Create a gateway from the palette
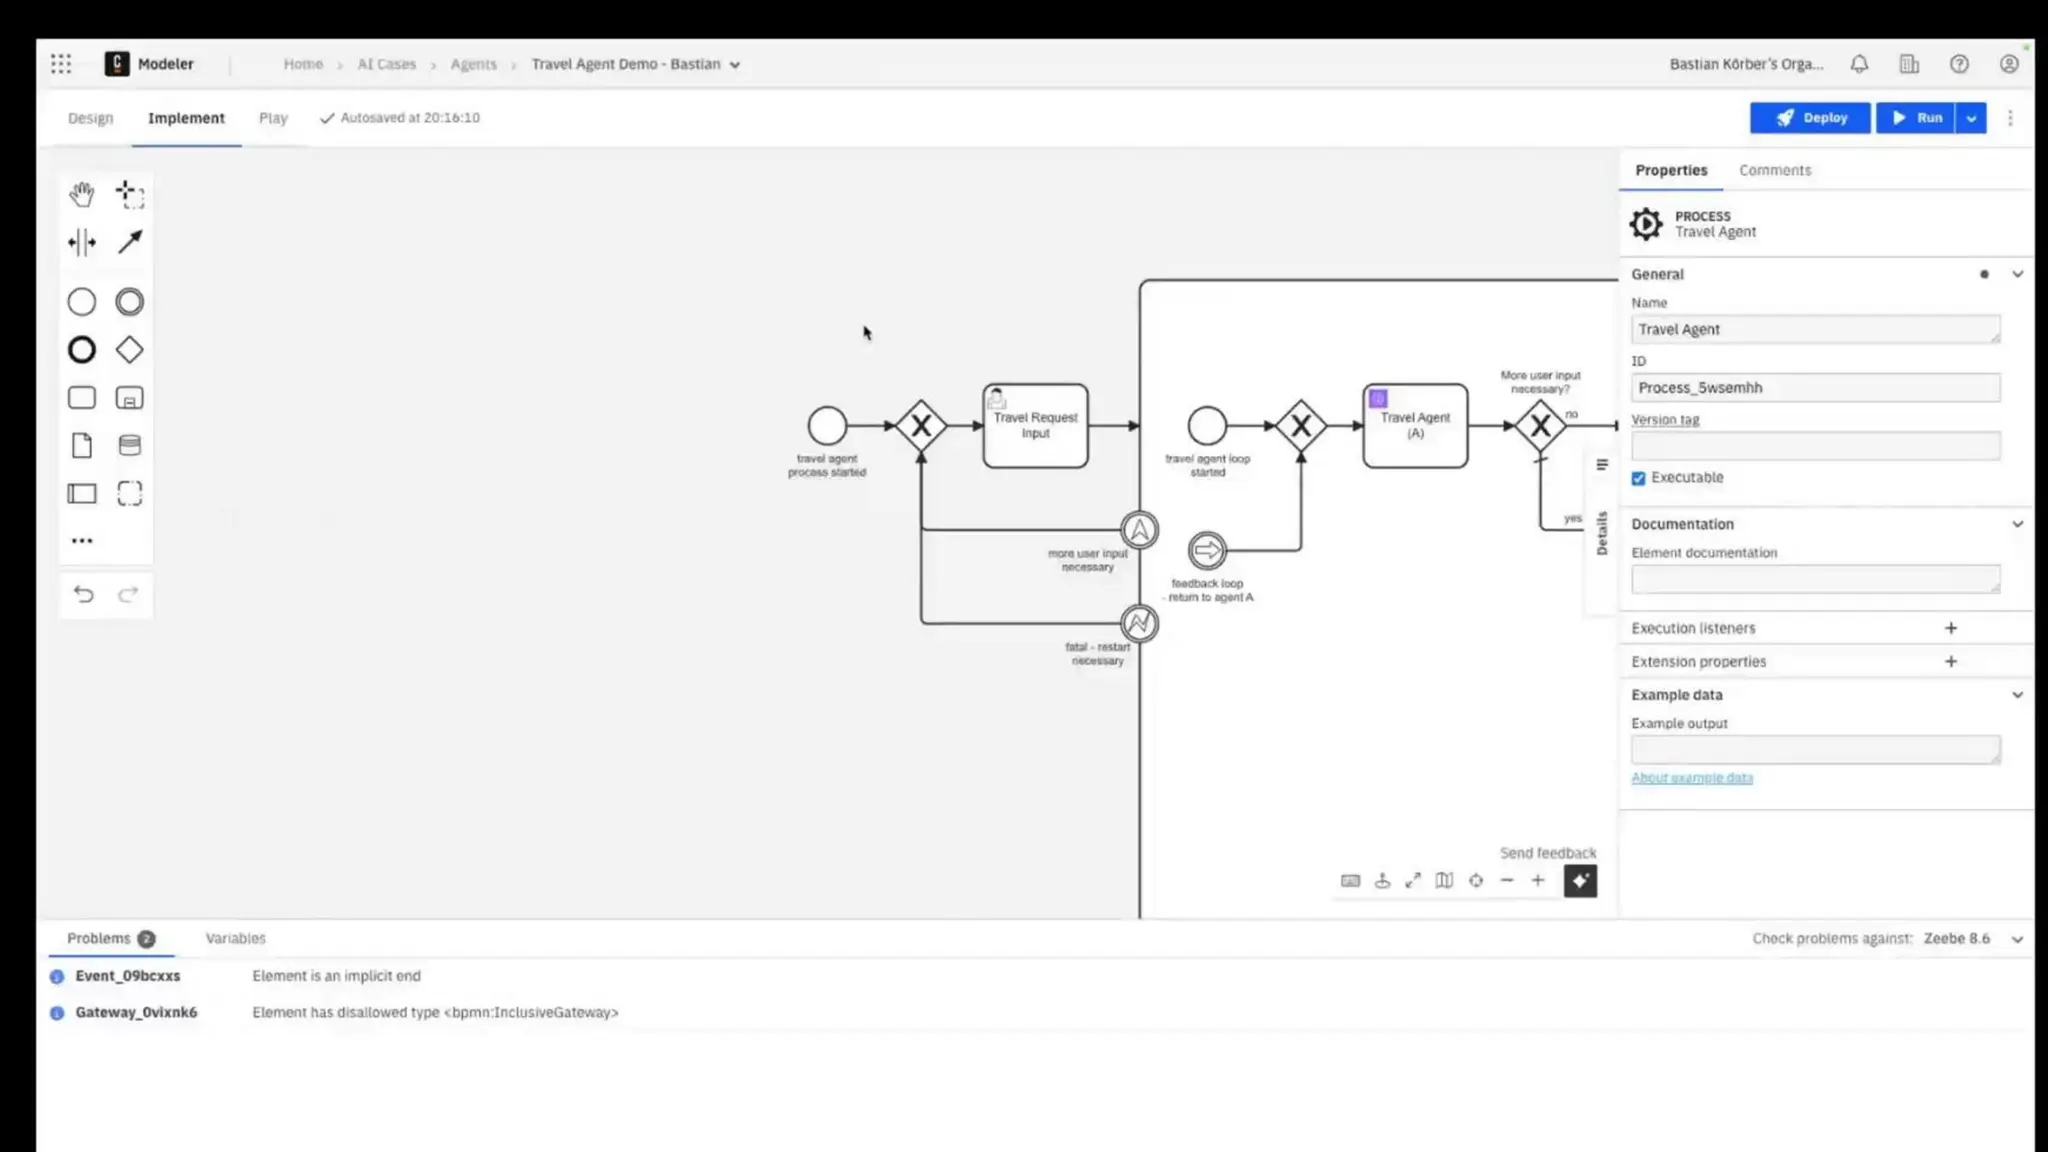The width and height of the screenshot is (2048, 1152). click(x=130, y=350)
